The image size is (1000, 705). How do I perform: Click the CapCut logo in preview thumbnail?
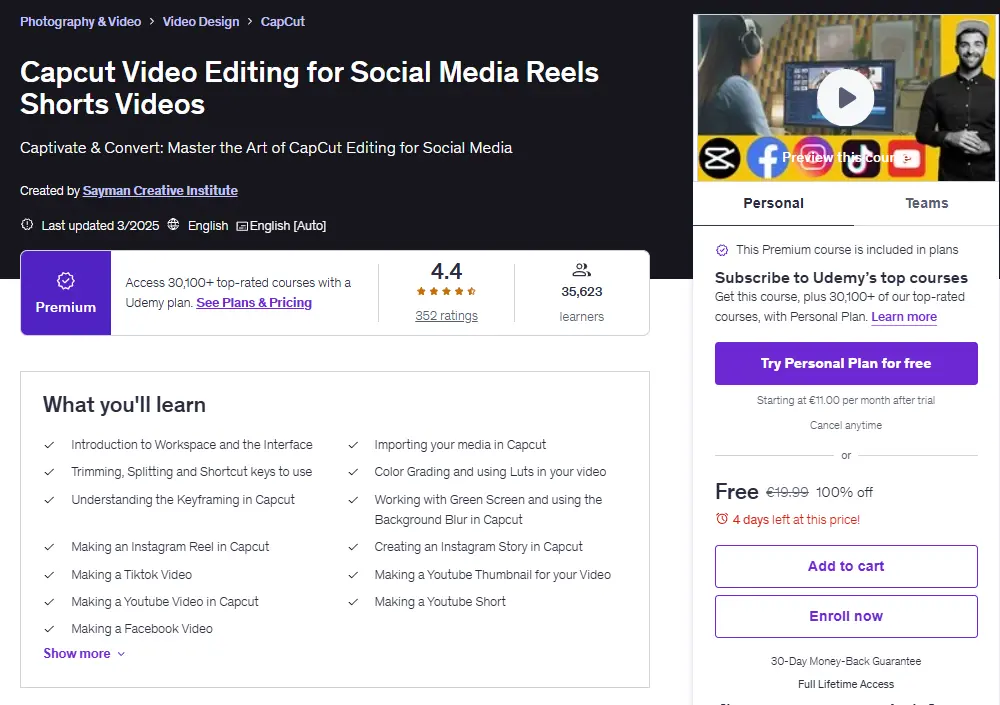point(719,158)
